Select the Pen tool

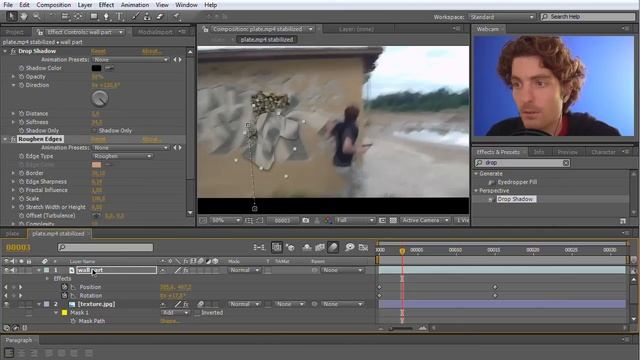107,17
